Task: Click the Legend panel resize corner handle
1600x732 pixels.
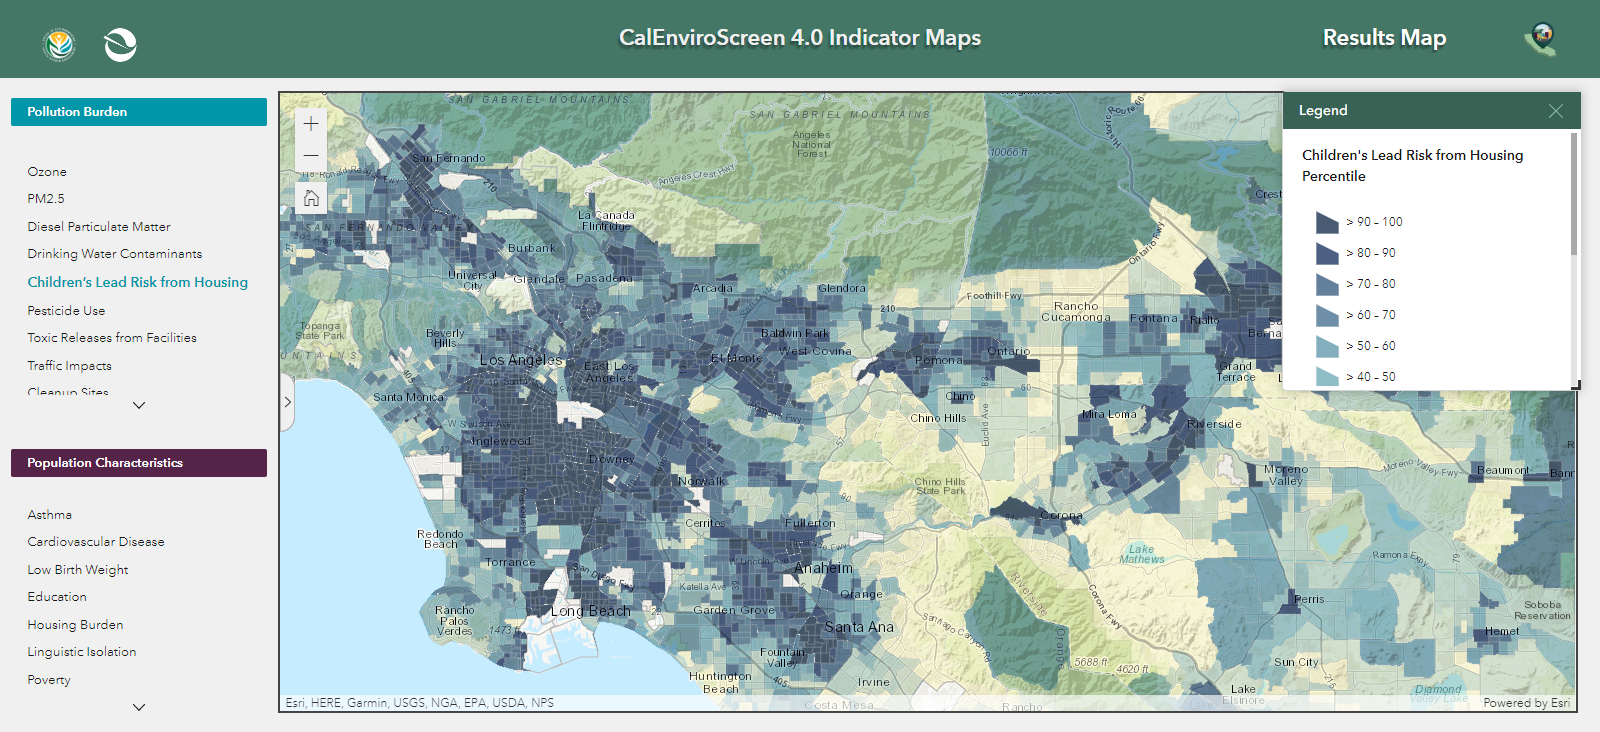Action: [1576, 385]
